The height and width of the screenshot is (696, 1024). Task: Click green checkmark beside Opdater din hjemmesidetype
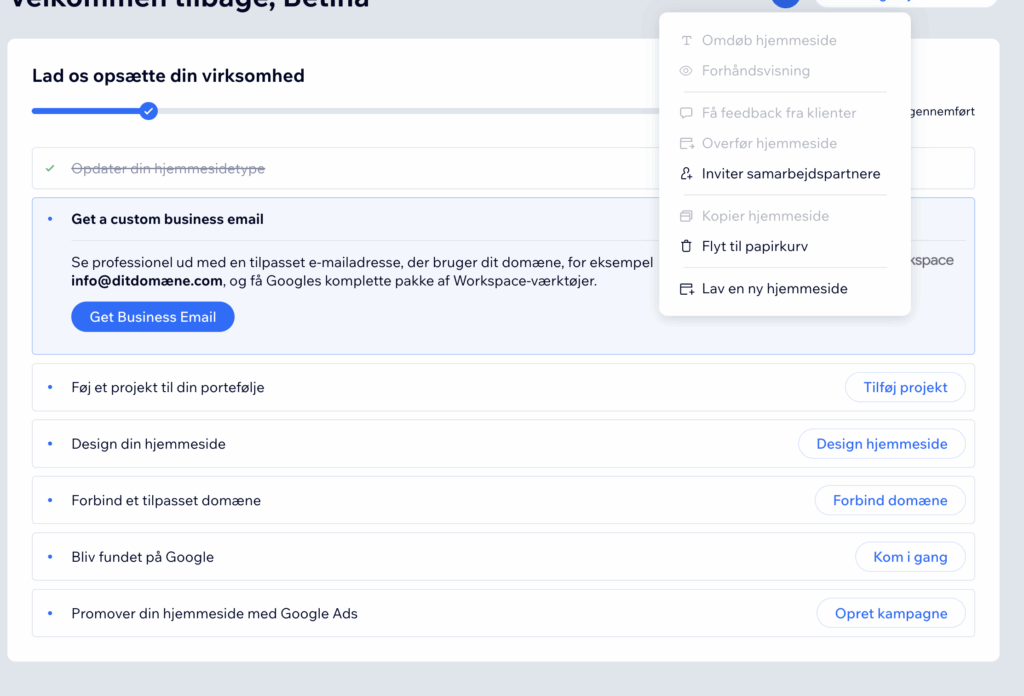(x=50, y=168)
